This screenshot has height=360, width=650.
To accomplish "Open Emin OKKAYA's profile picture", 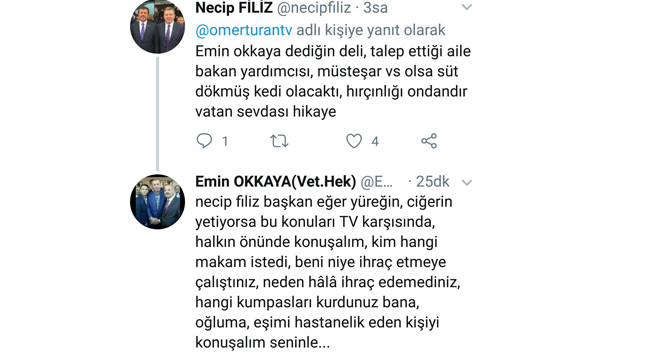I will tap(158, 202).
